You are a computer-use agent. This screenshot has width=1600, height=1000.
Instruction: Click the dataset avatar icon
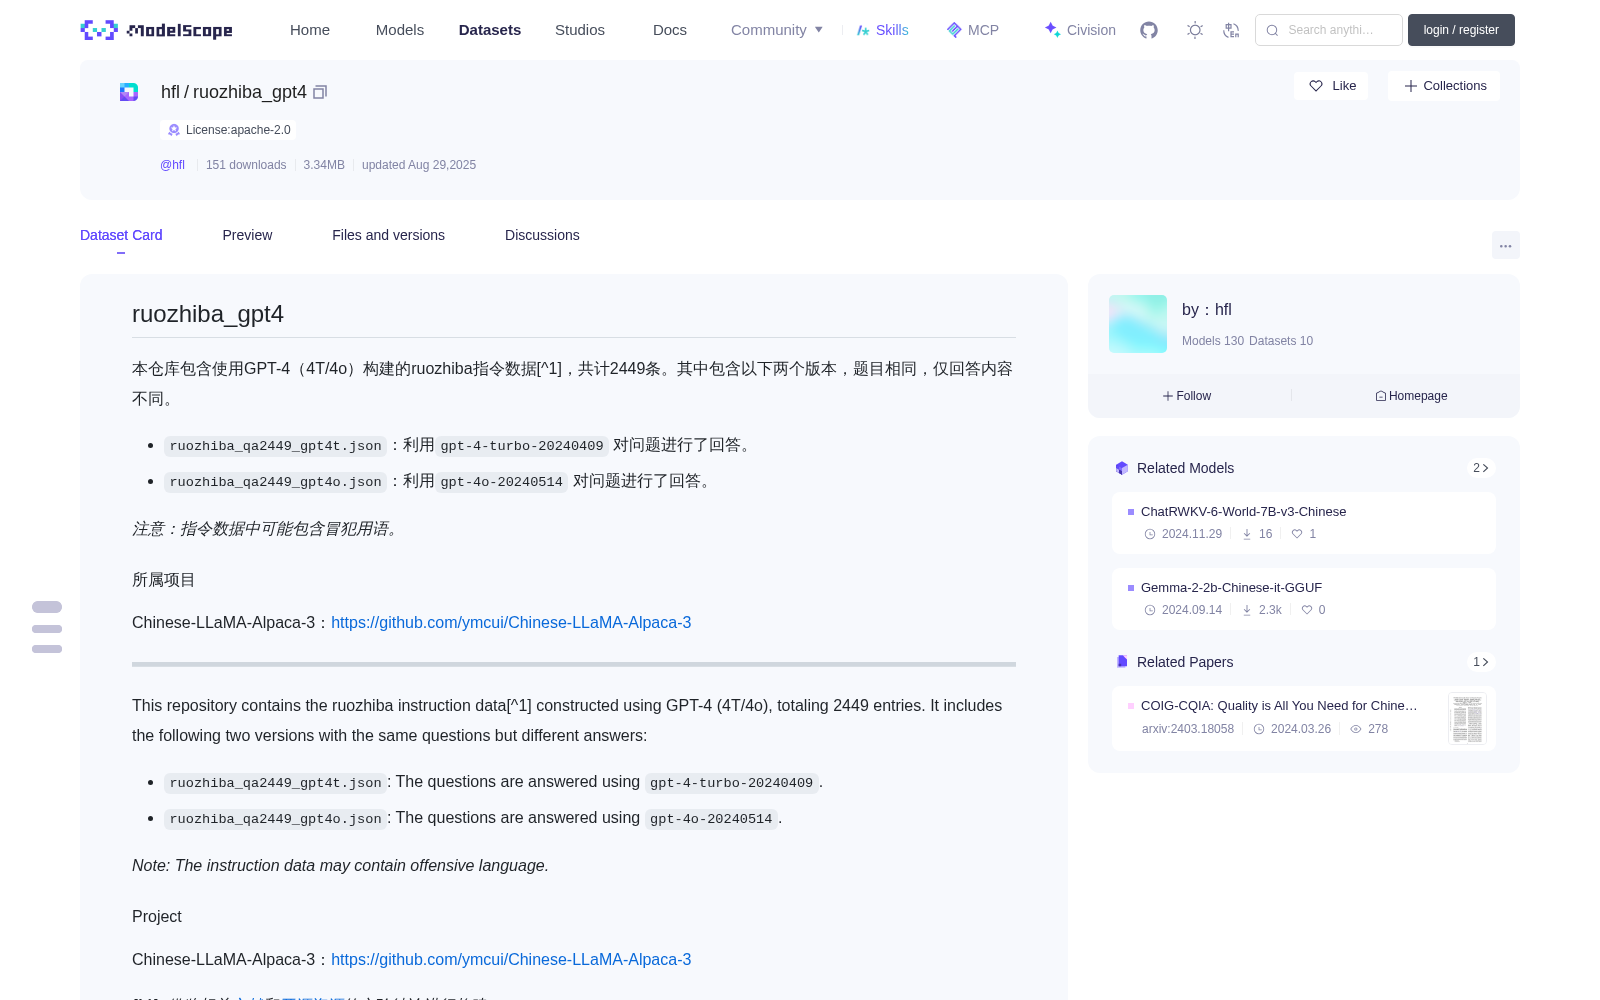(x=129, y=92)
